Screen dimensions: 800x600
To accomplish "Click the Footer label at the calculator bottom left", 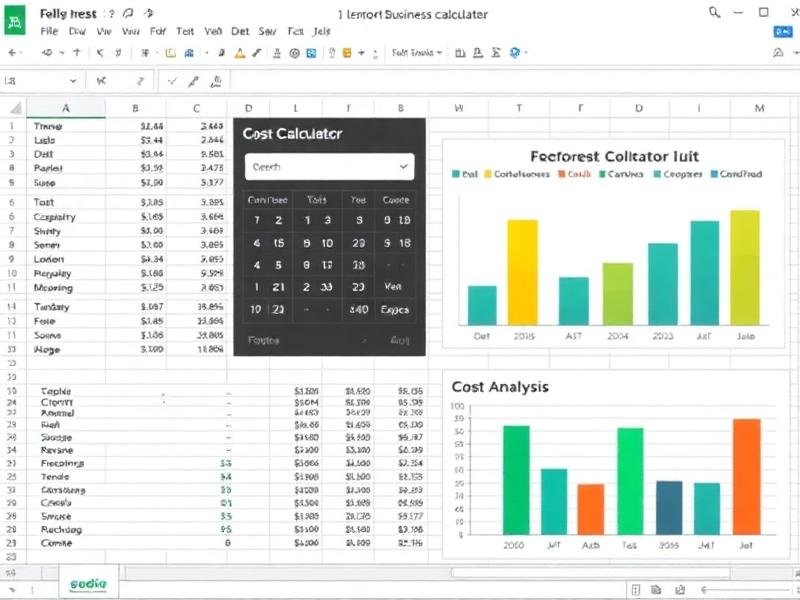I will [264, 340].
